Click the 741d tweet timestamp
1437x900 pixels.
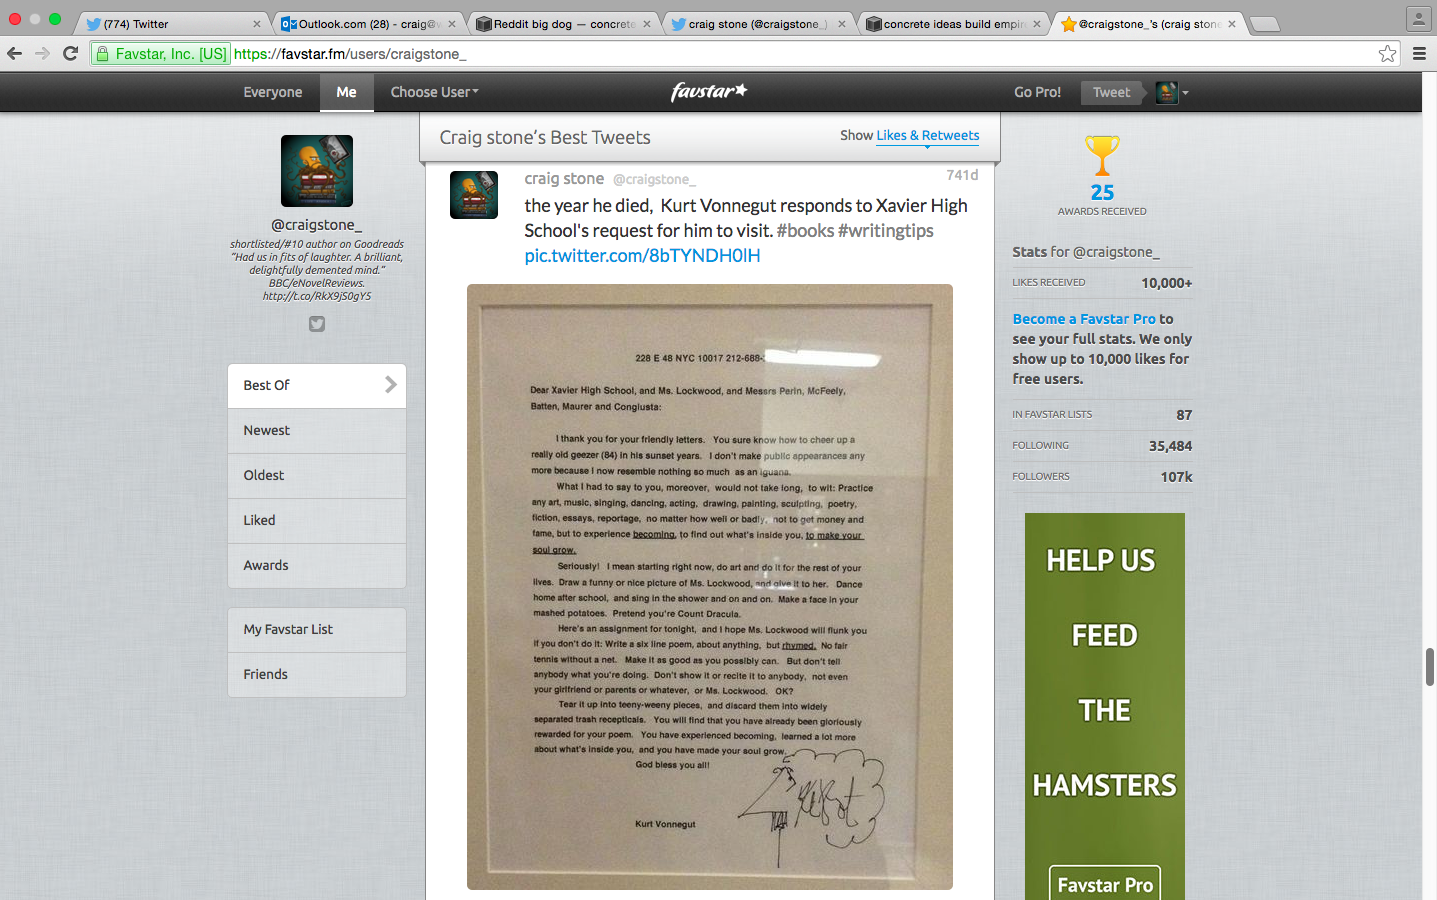pyautogui.click(x=962, y=175)
